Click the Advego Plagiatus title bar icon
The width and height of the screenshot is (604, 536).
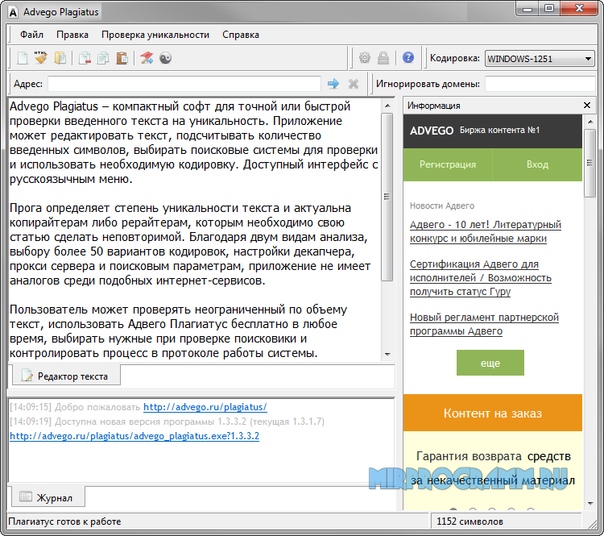pos(13,12)
